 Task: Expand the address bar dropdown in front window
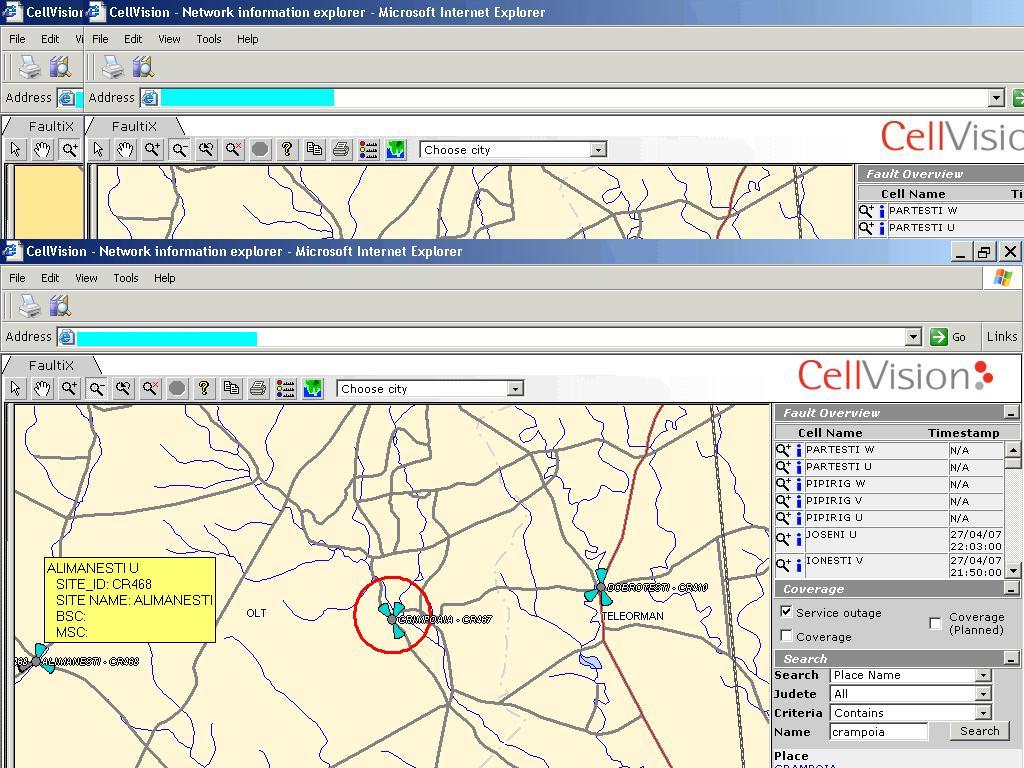point(914,337)
